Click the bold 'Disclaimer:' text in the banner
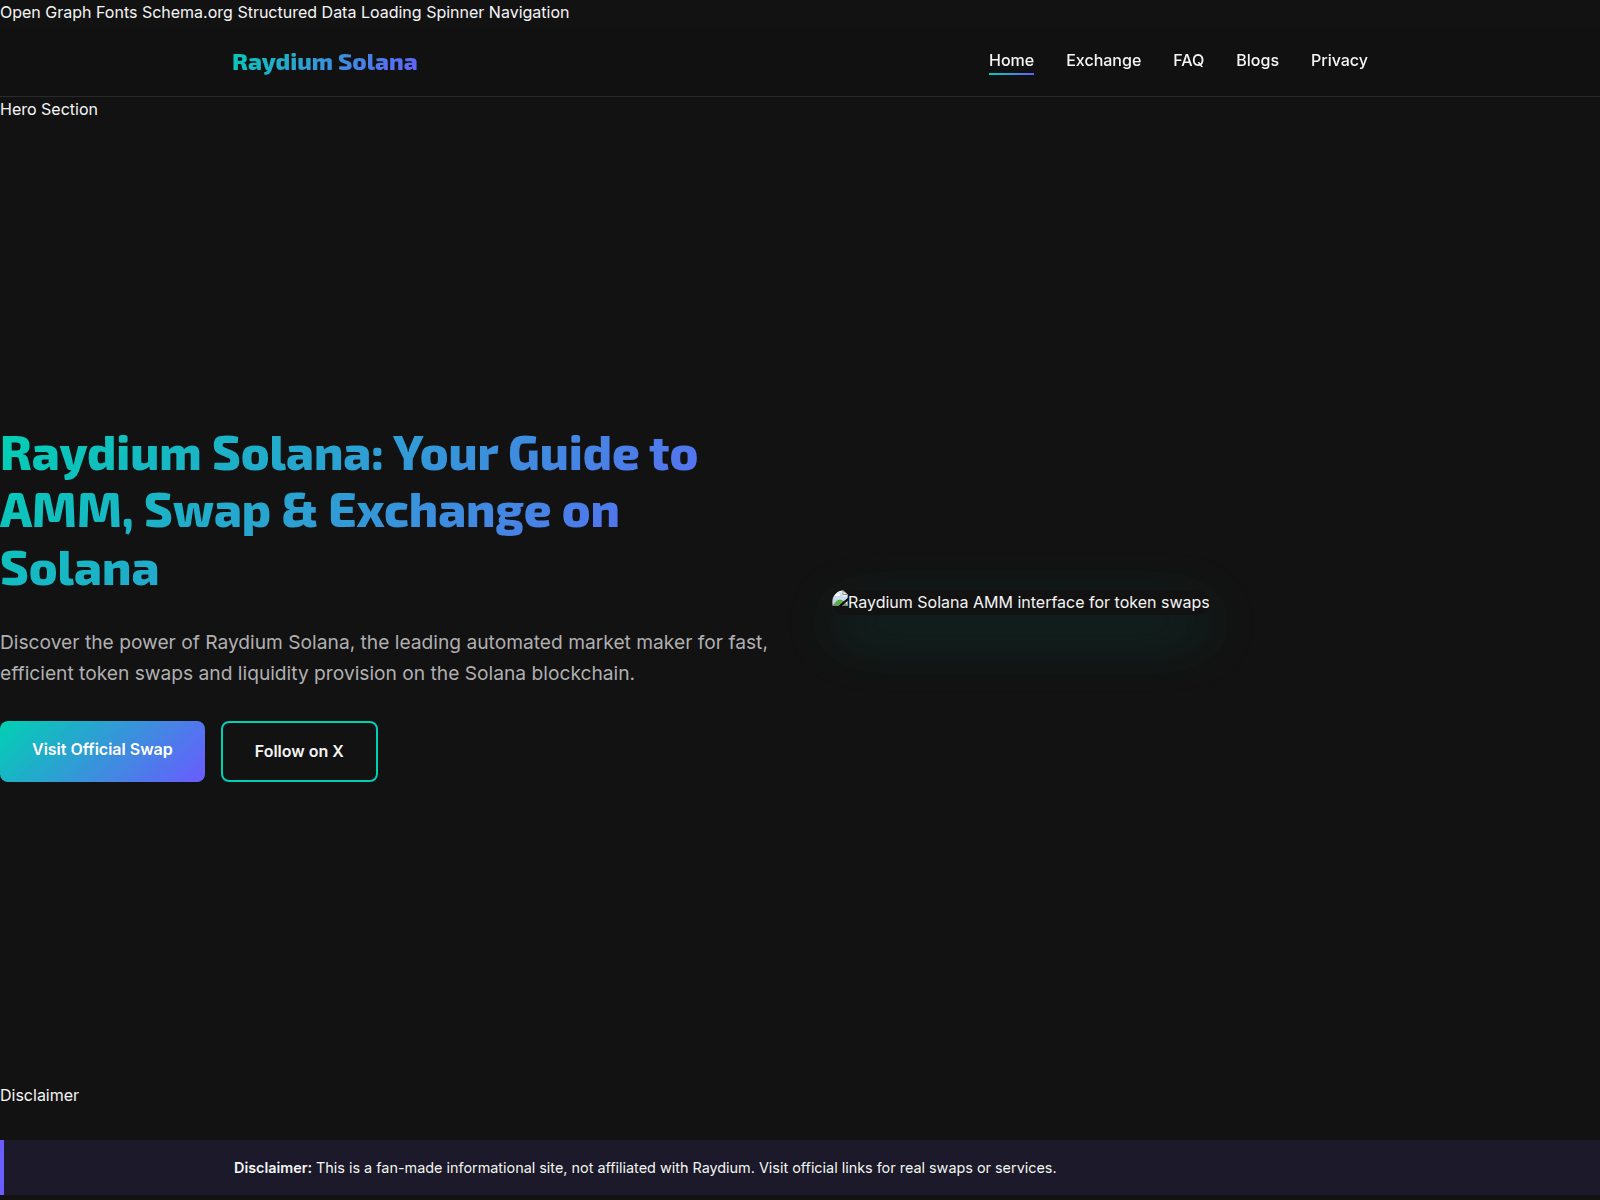 click(x=273, y=1168)
